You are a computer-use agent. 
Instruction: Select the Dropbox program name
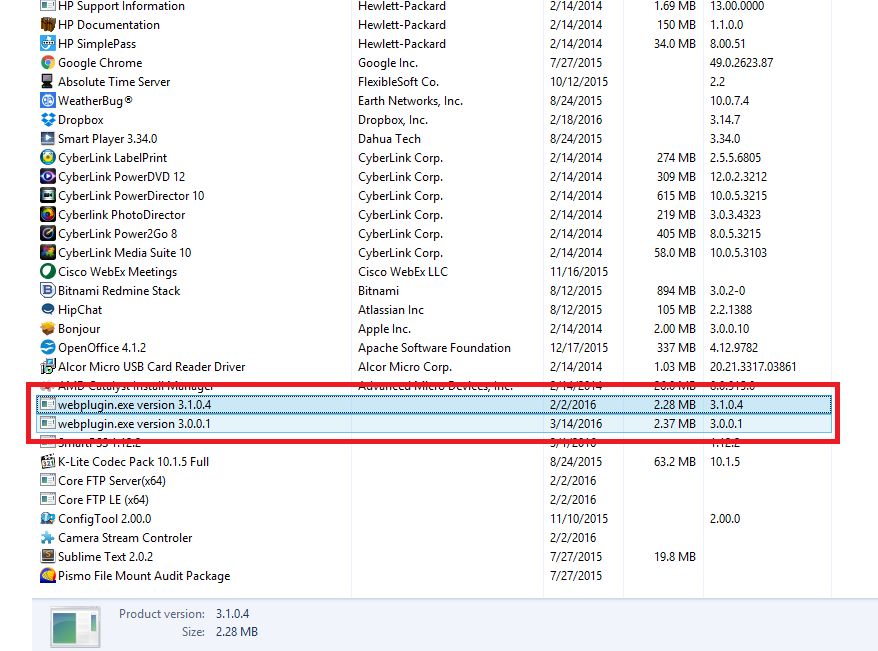tap(81, 120)
